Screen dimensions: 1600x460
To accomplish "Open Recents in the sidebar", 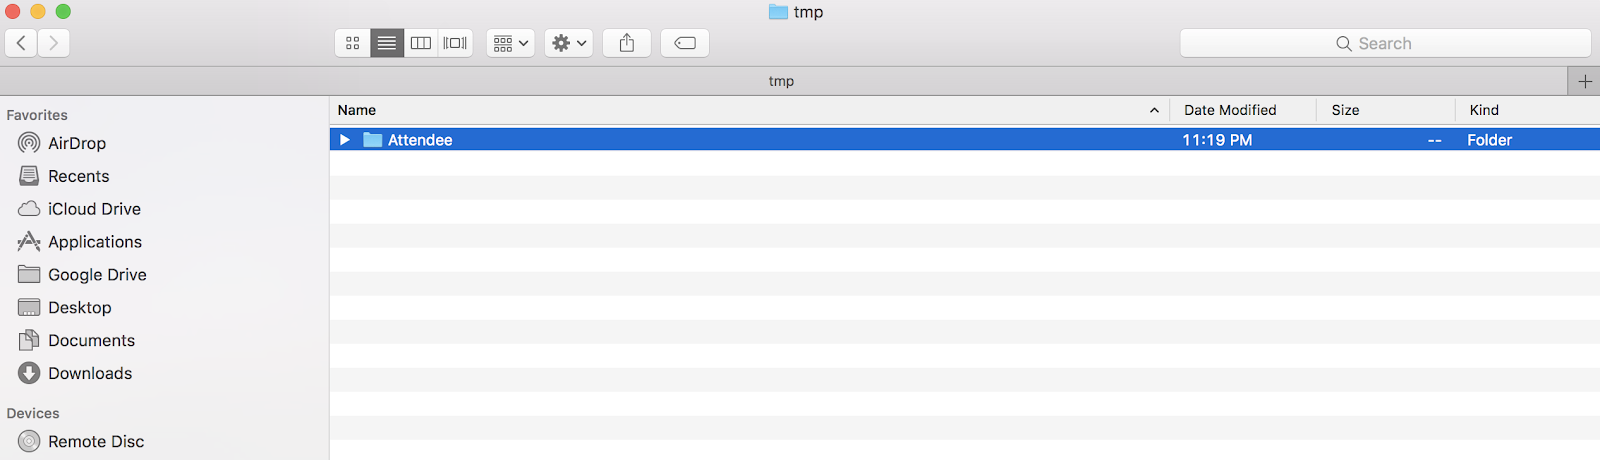I will [x=79, y=176].
